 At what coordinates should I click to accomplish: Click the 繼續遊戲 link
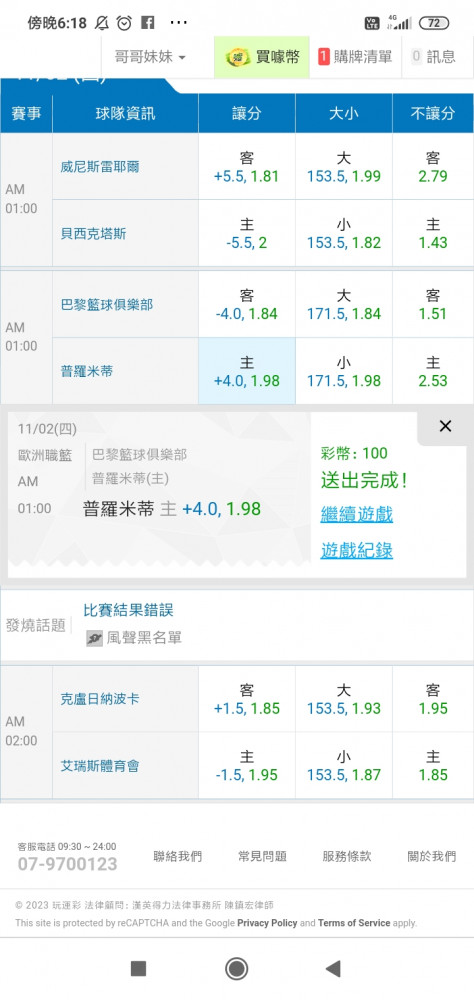coord(357,514)
